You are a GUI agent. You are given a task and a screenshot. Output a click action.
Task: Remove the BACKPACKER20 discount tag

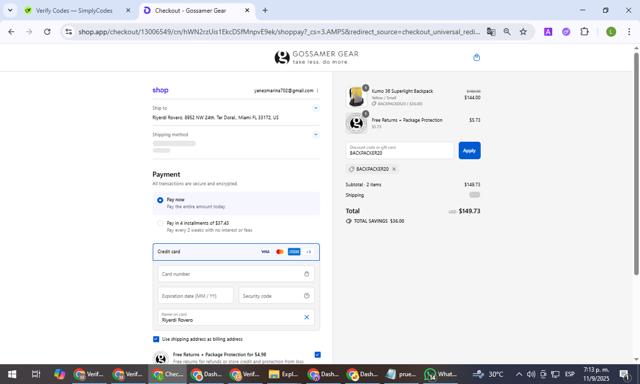[x=394, y=169]
